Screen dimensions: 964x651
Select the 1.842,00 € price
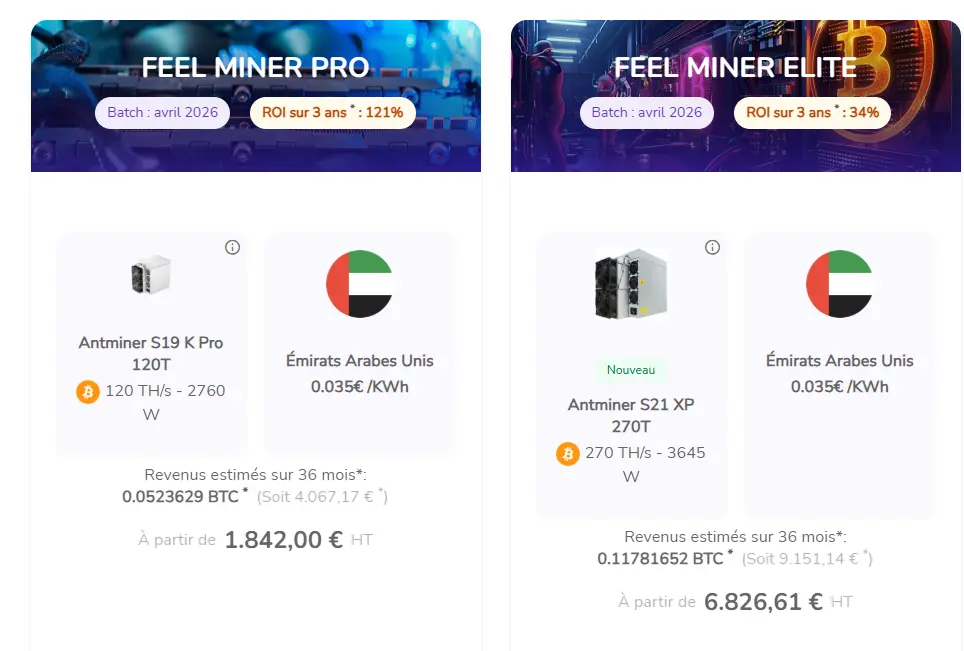pyautogui.click(x=284, y=540)
